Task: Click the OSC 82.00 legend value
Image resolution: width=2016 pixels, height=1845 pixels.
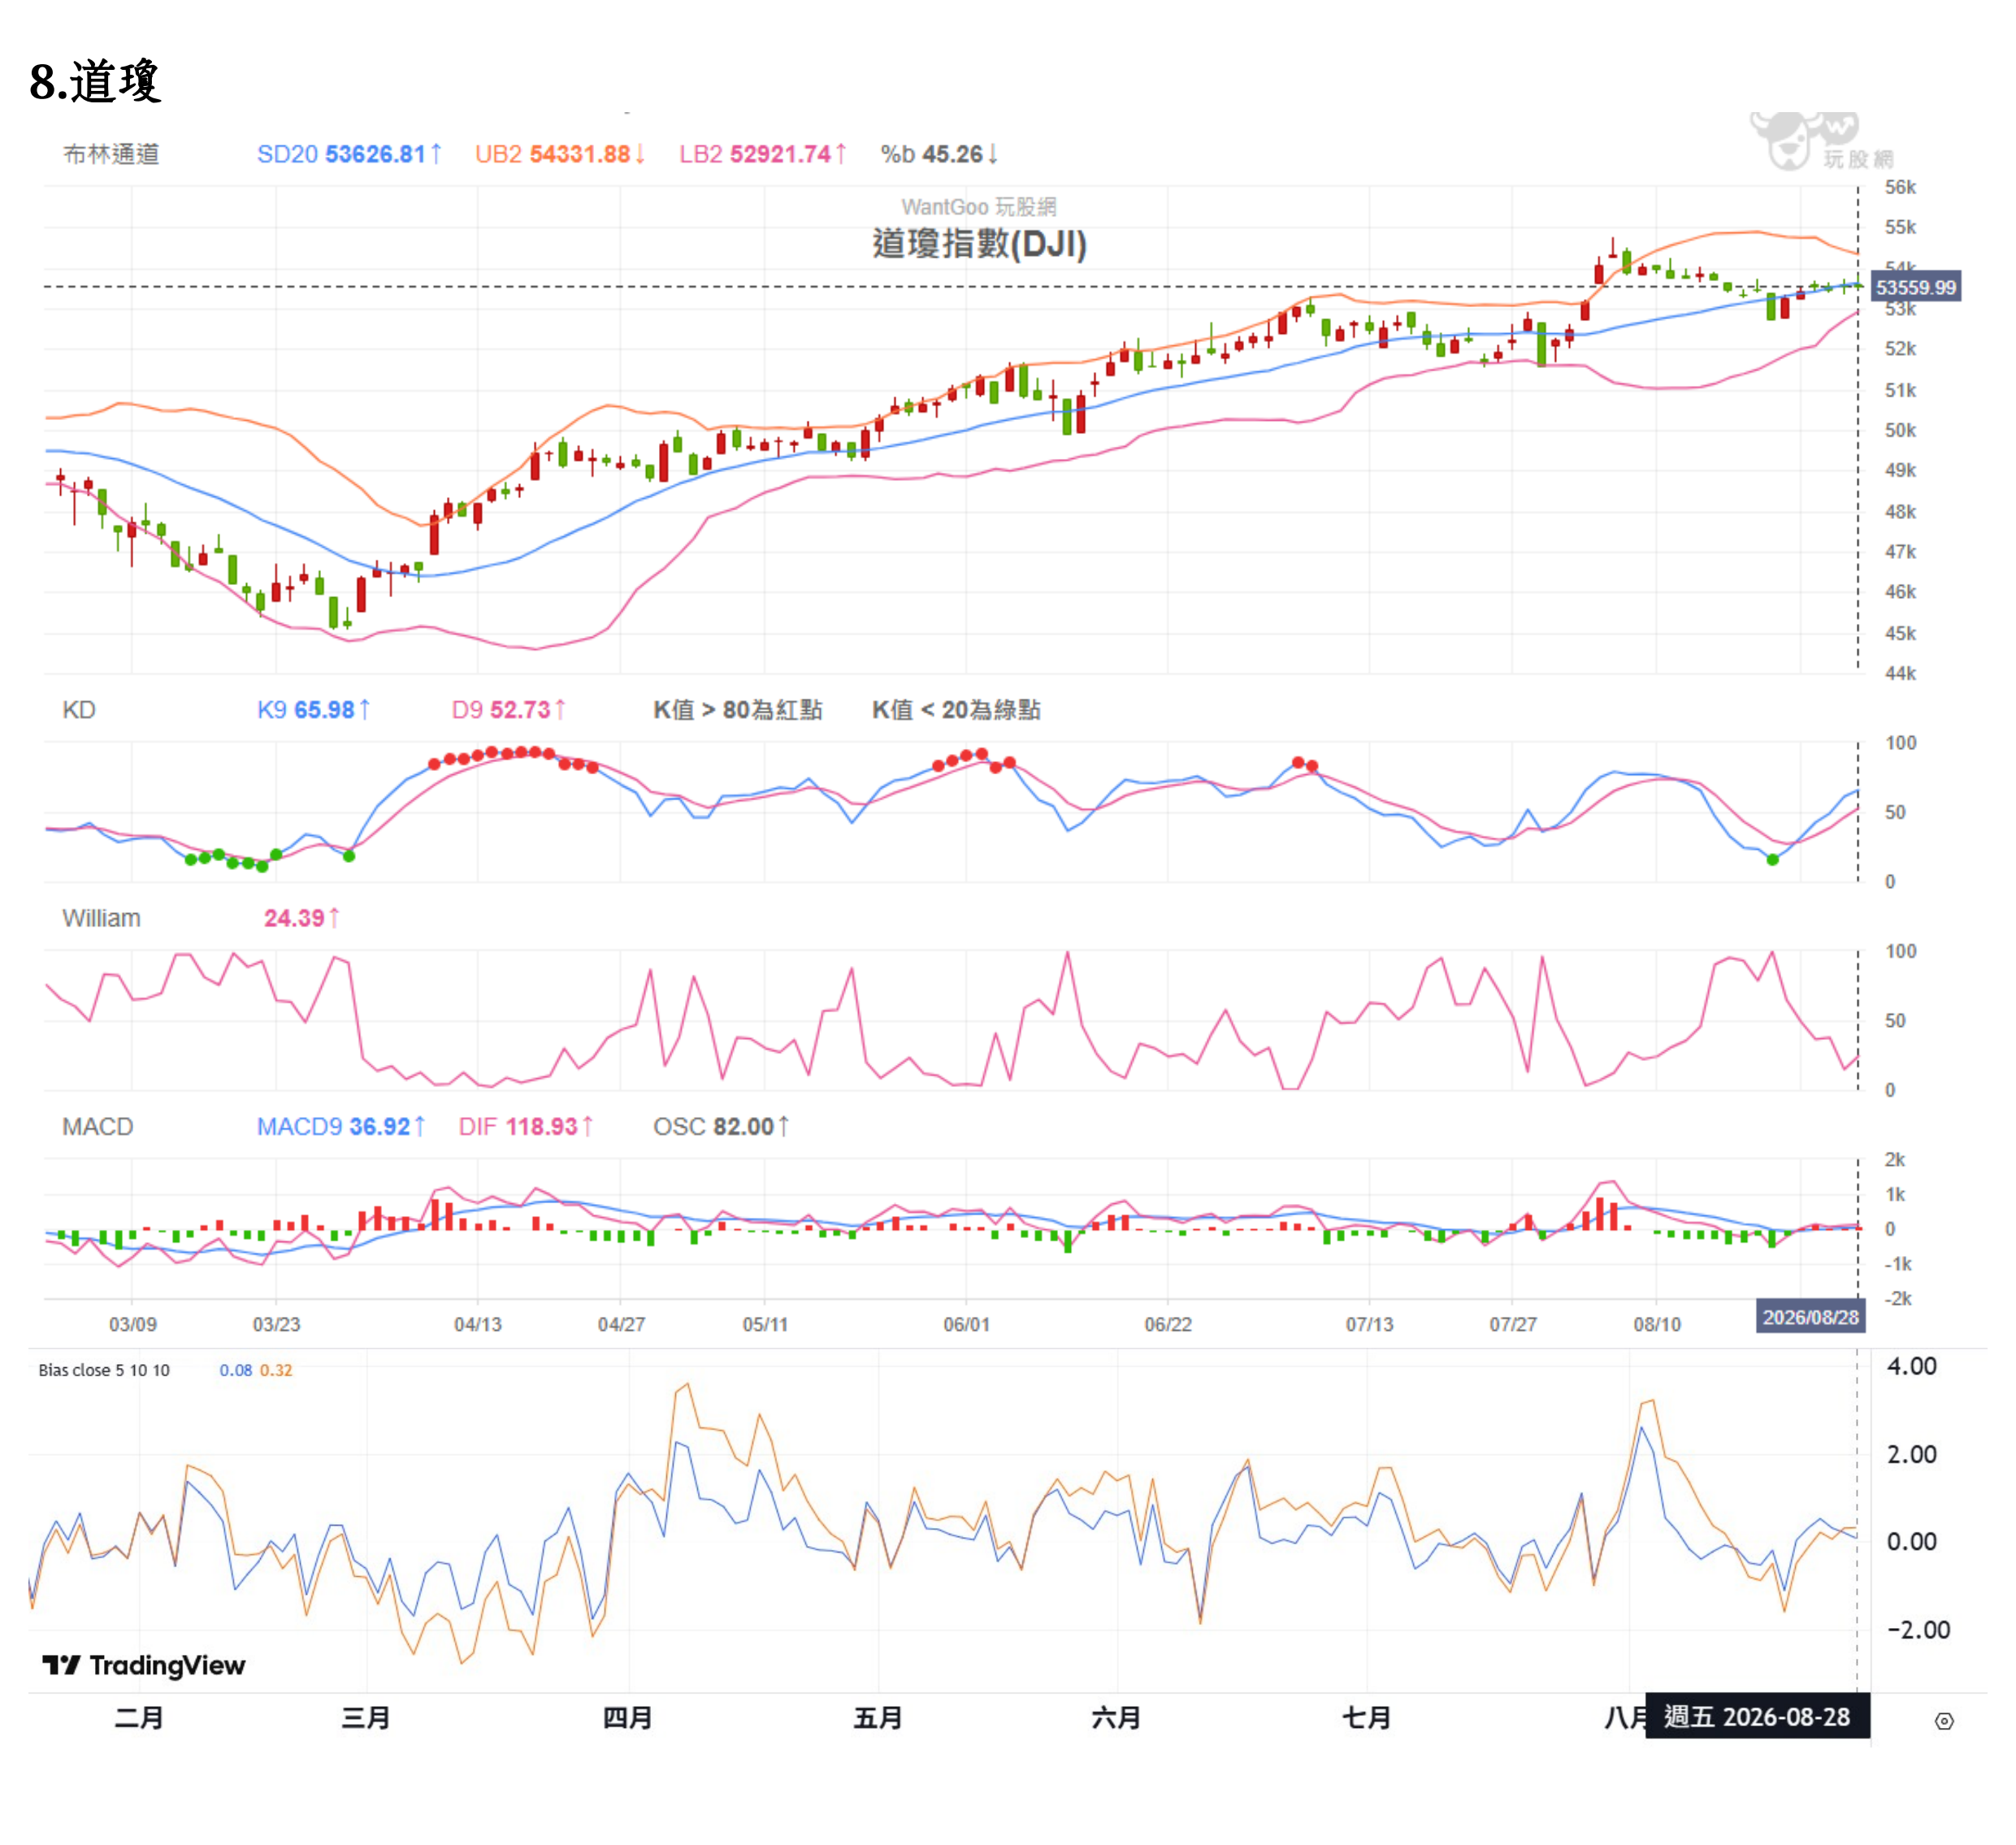Action: (721, 1127)
